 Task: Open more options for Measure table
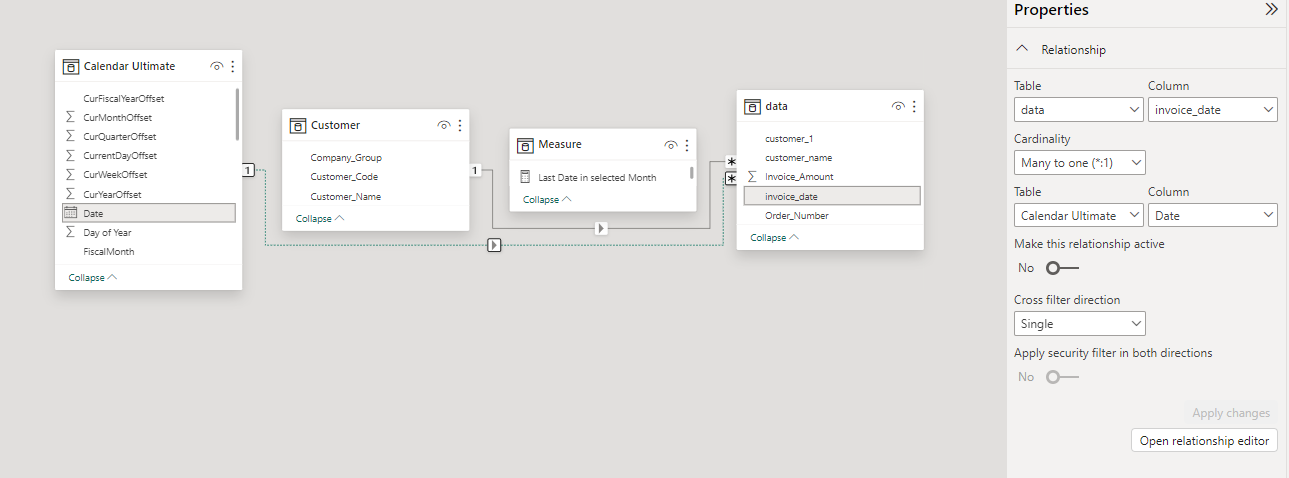[687, 145]
